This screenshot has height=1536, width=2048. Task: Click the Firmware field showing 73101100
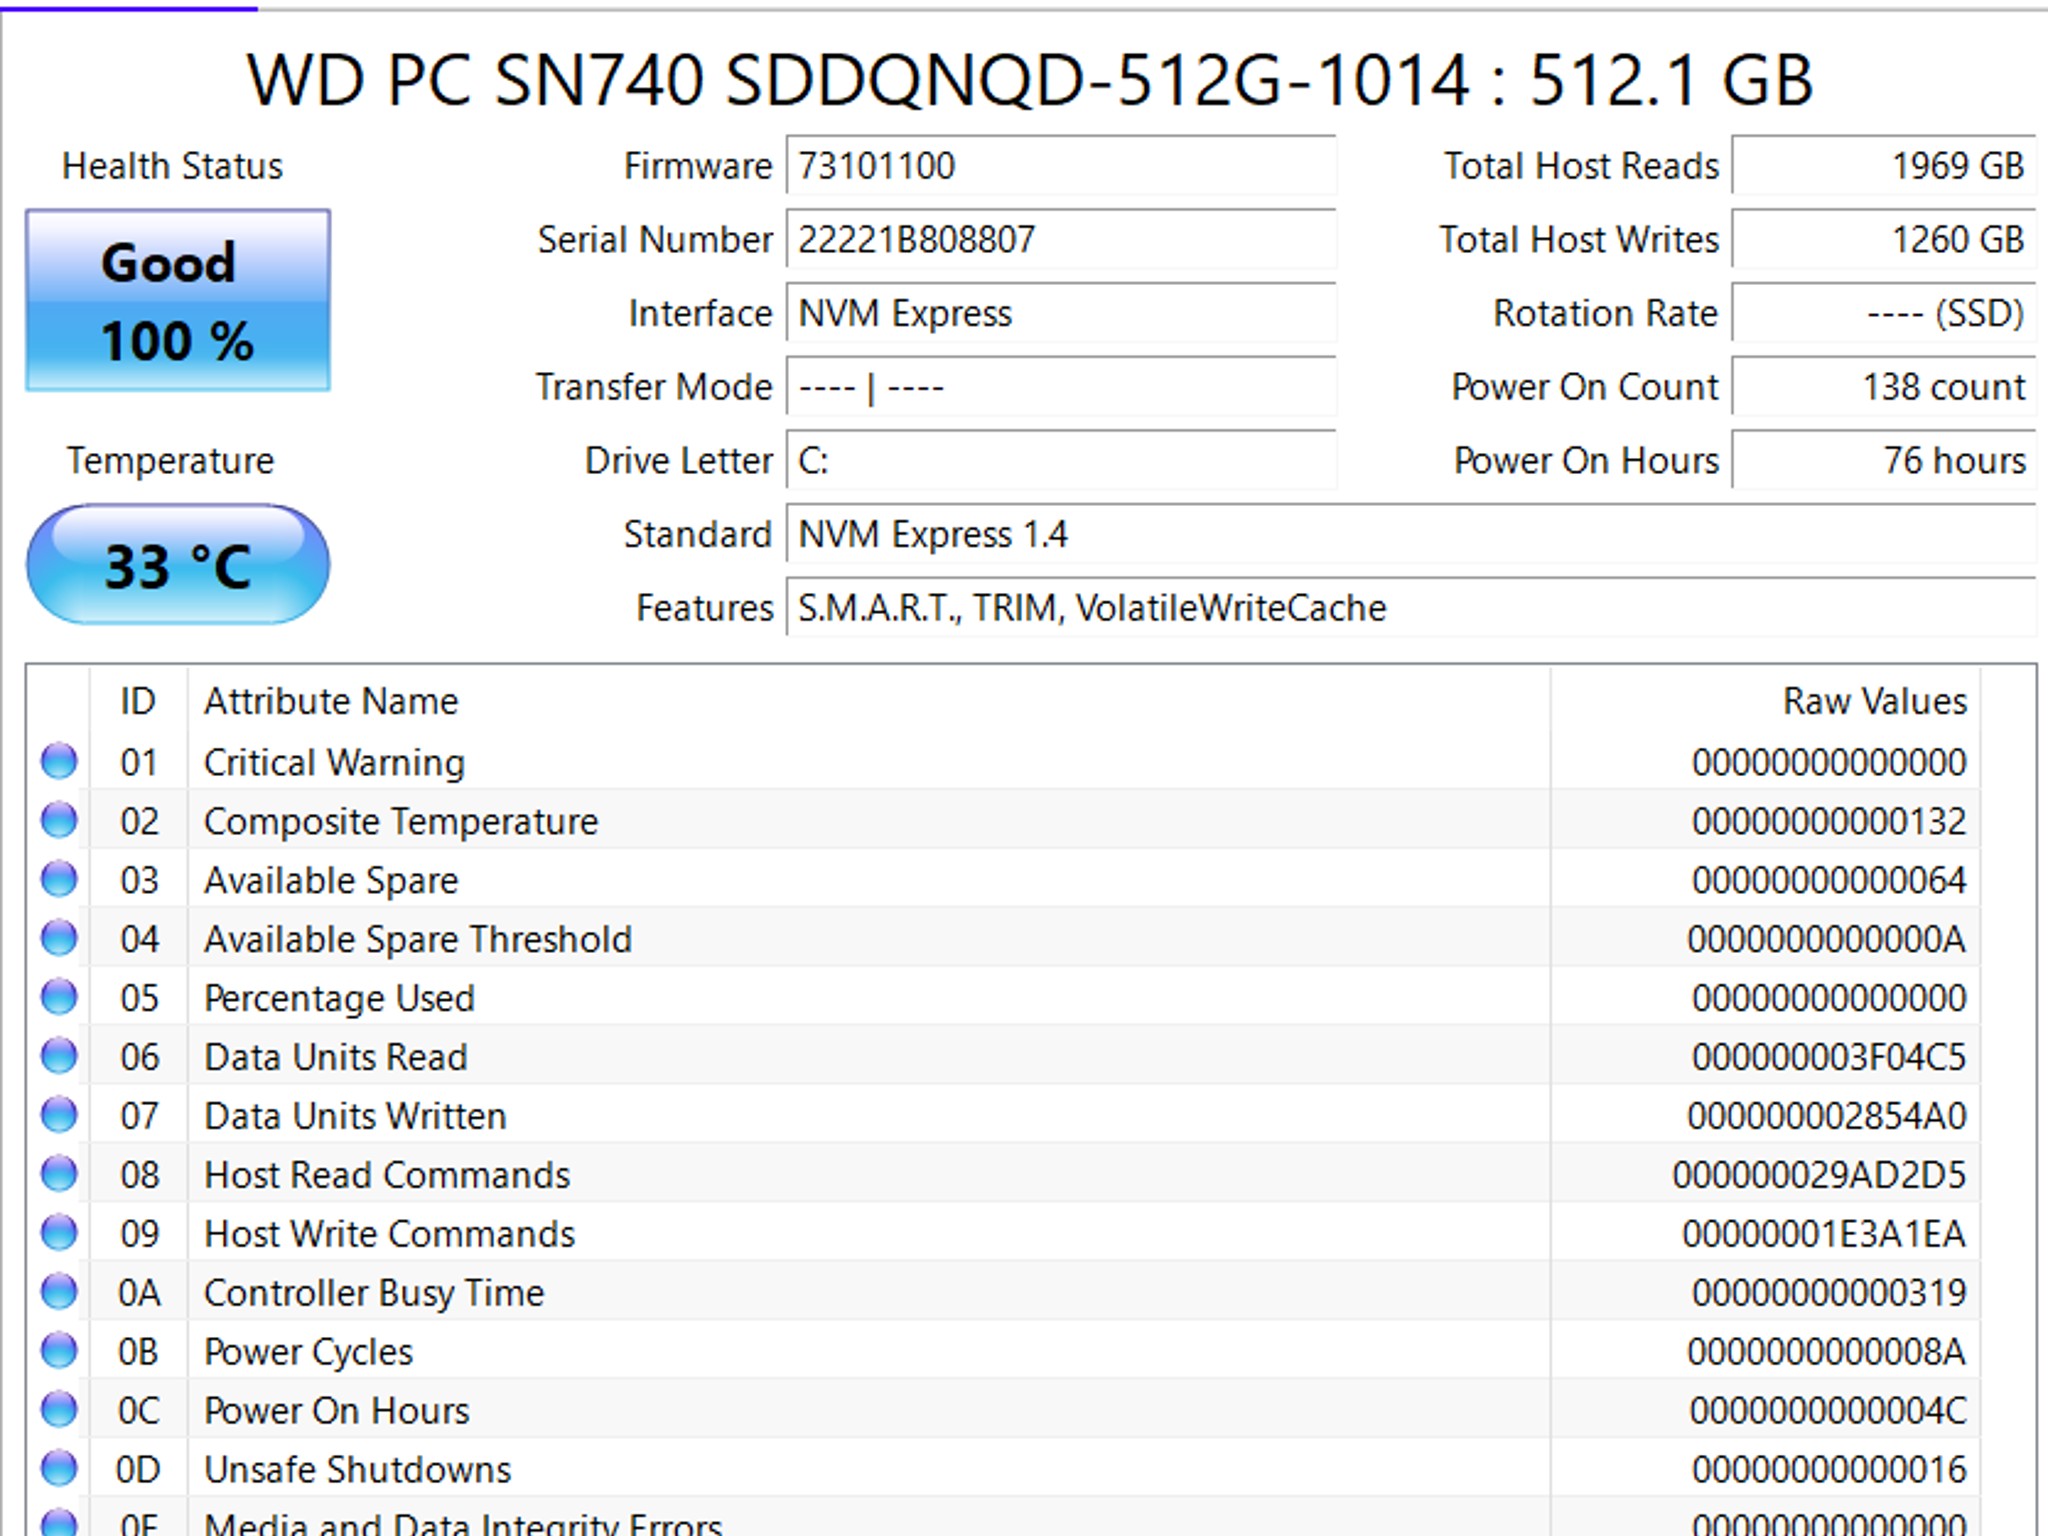1060,166
